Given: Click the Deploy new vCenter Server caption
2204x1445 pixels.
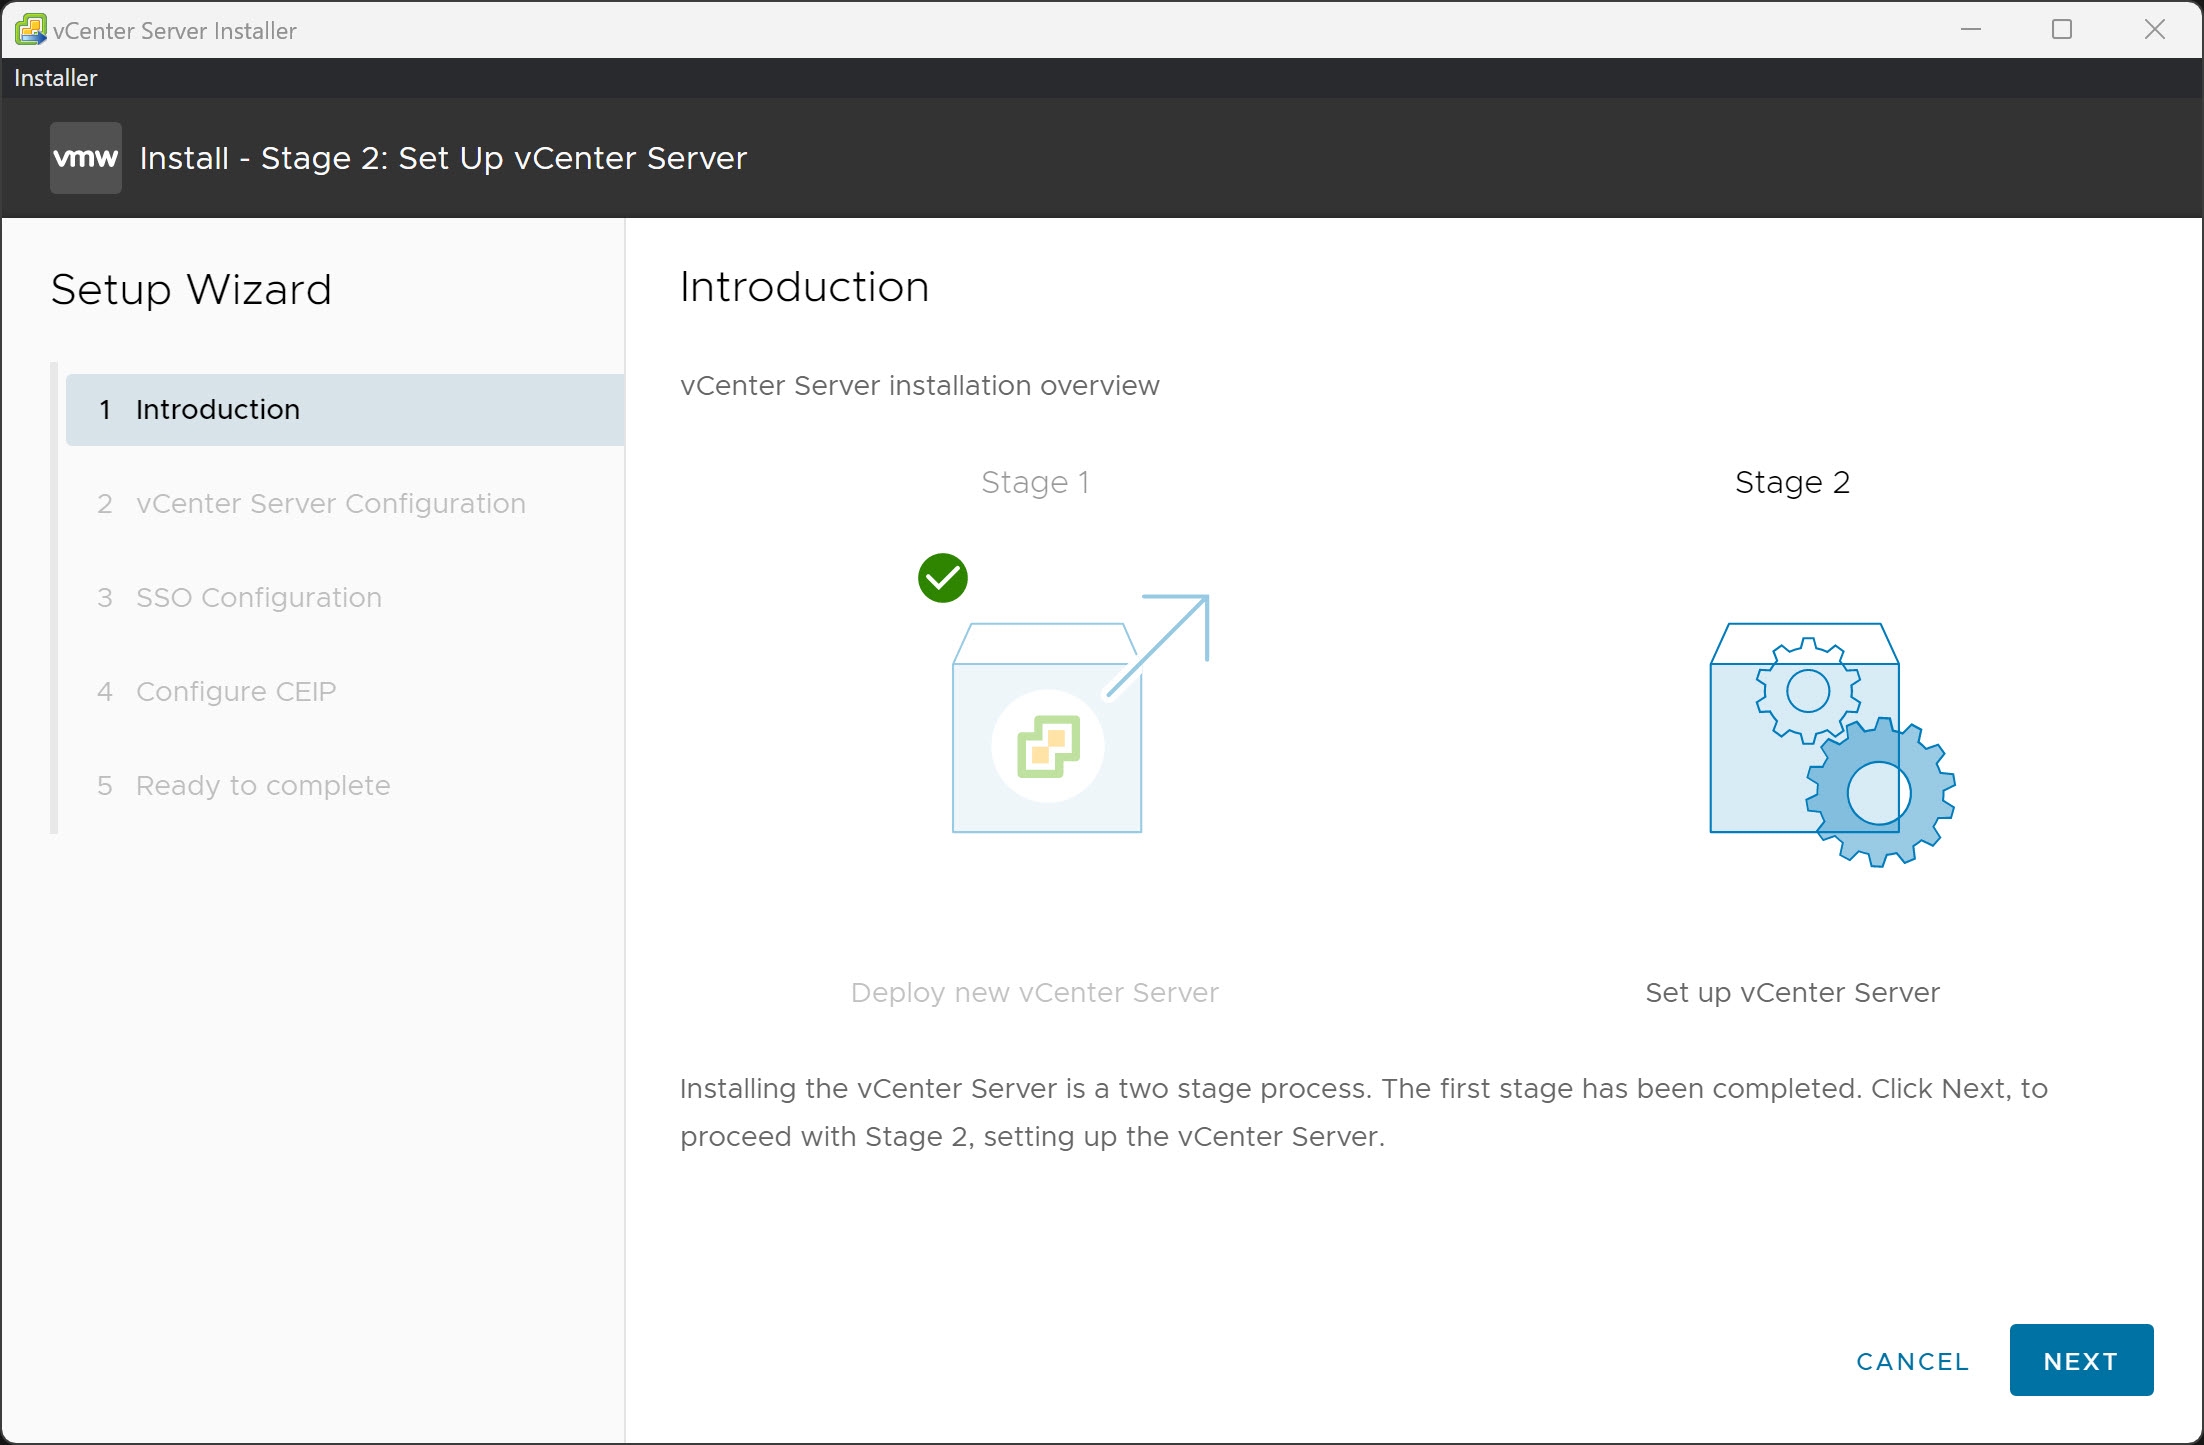Looking at the screenshot, I should point(1034,992).
